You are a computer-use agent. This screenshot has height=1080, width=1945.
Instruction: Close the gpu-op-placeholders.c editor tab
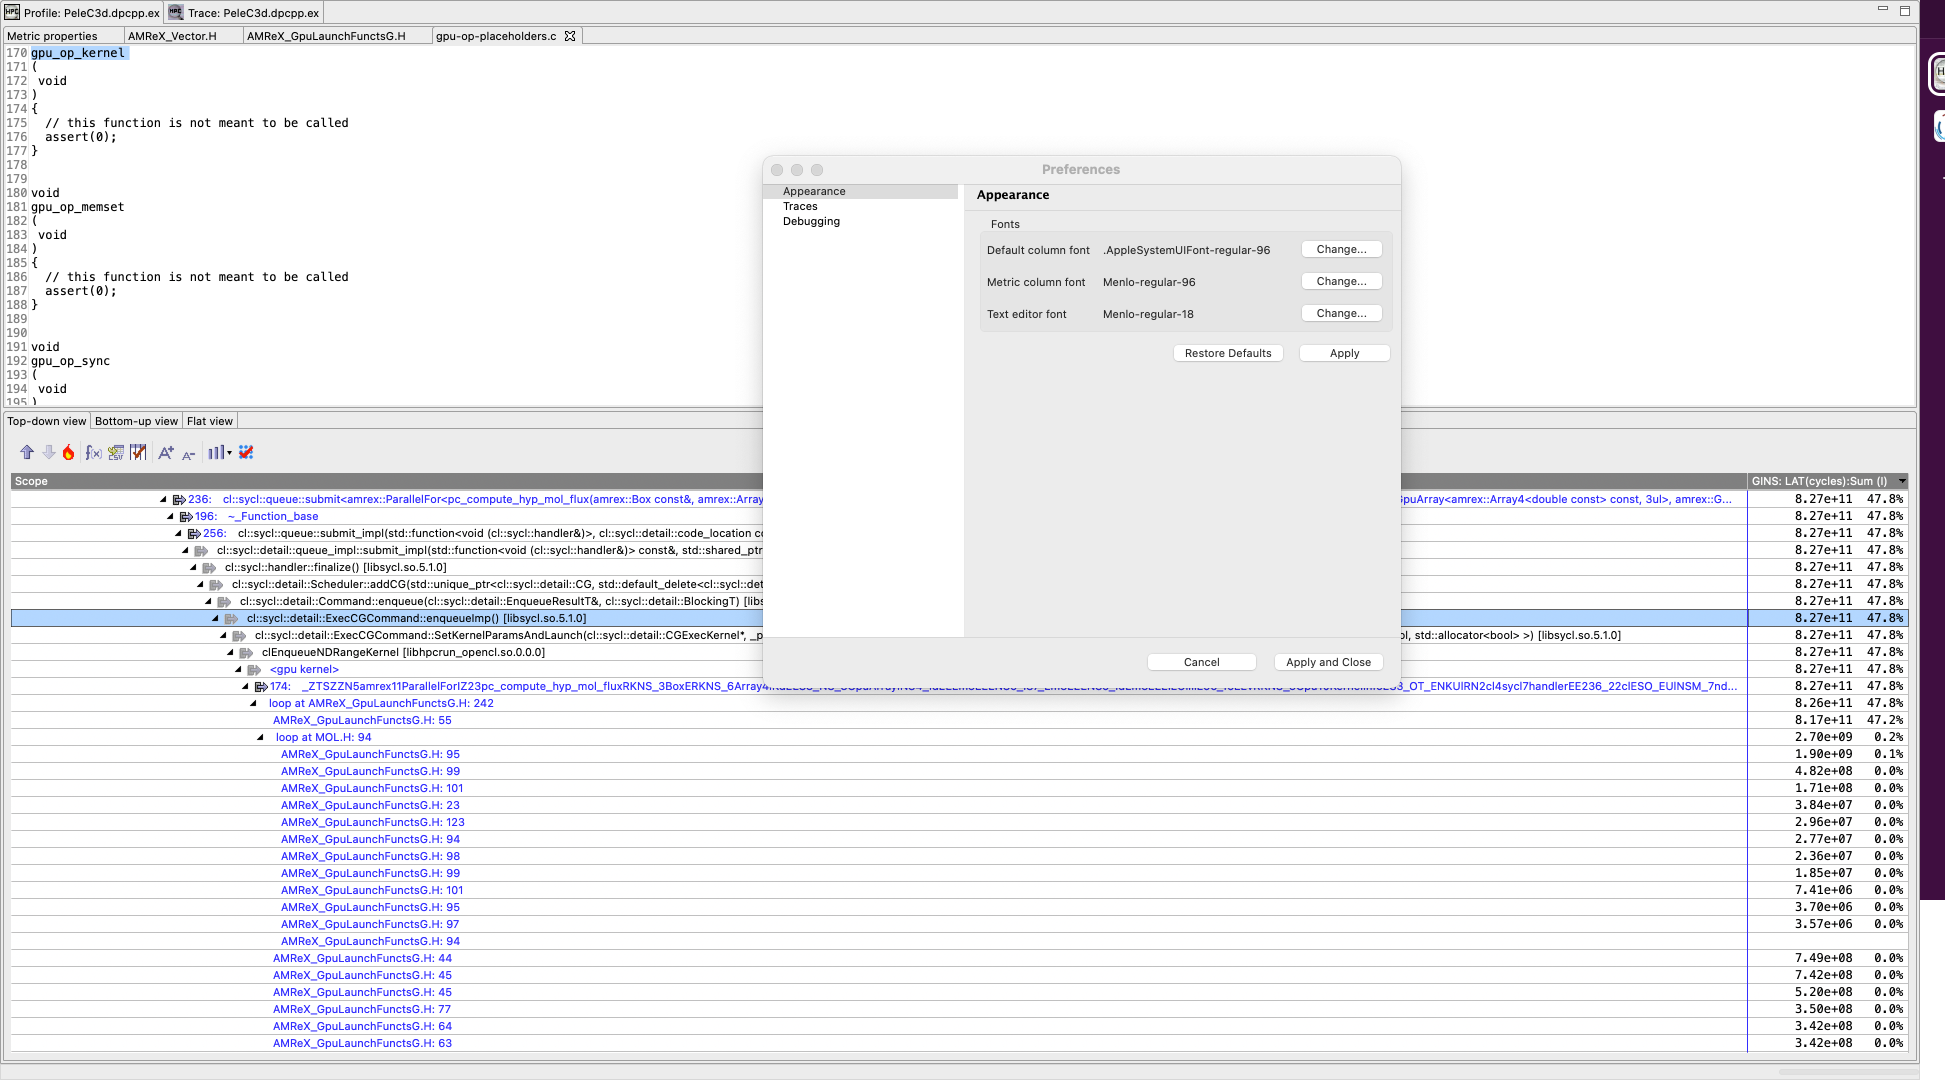tap(570, 35)
